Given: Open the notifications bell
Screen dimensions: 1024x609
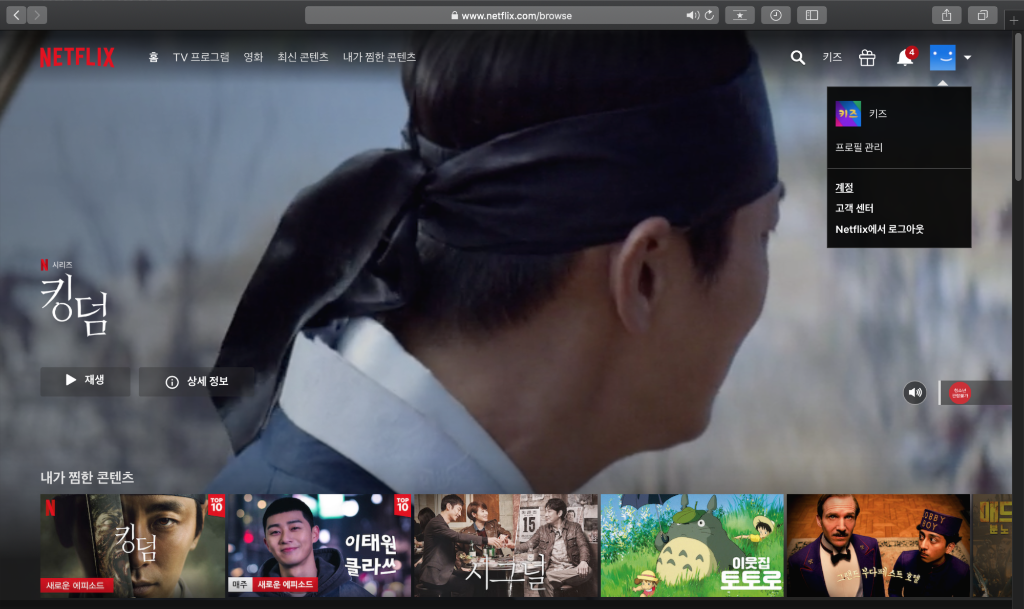Looking at the screenshot, I should pos(905,57).
